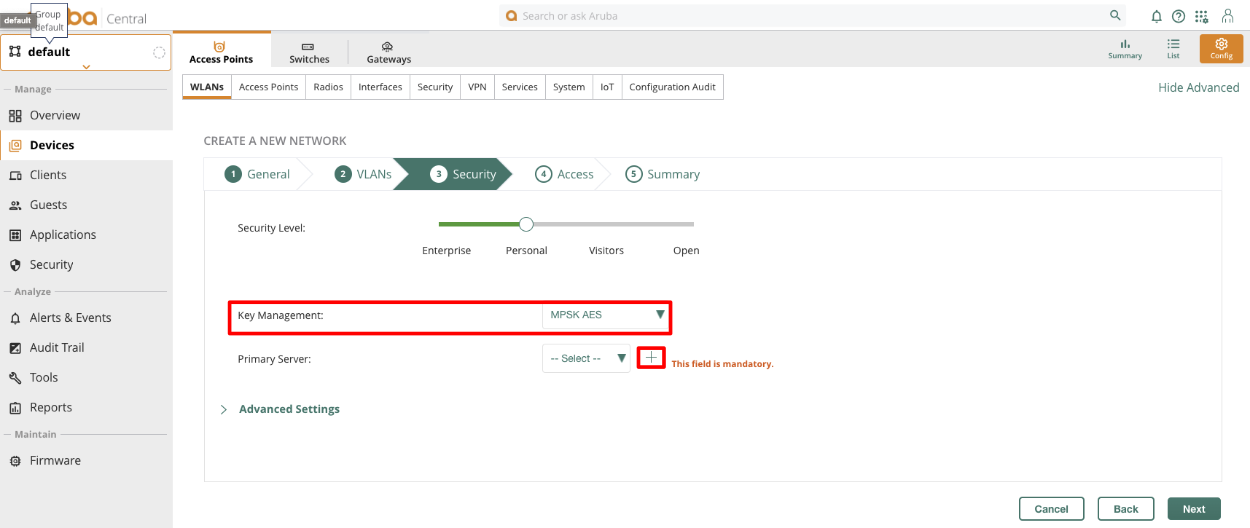The image size is (1250, 528).
Task: Switch to List view icon
Action: tap(1173, 49)
